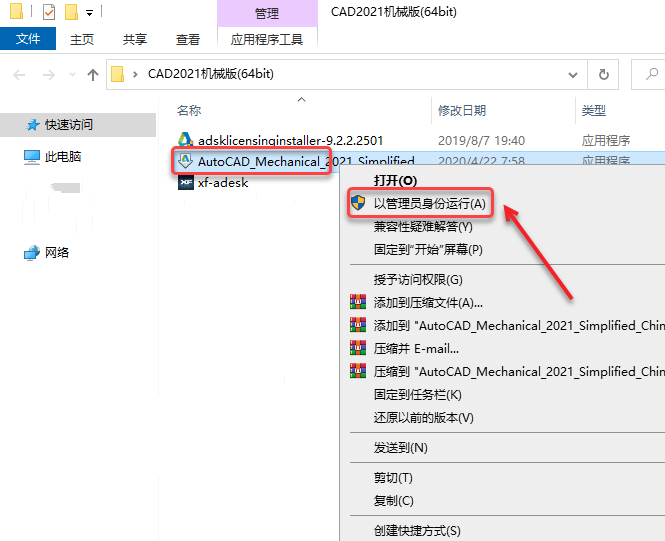Refresh the folder view
665x541 pixels.
click(604, 75)
